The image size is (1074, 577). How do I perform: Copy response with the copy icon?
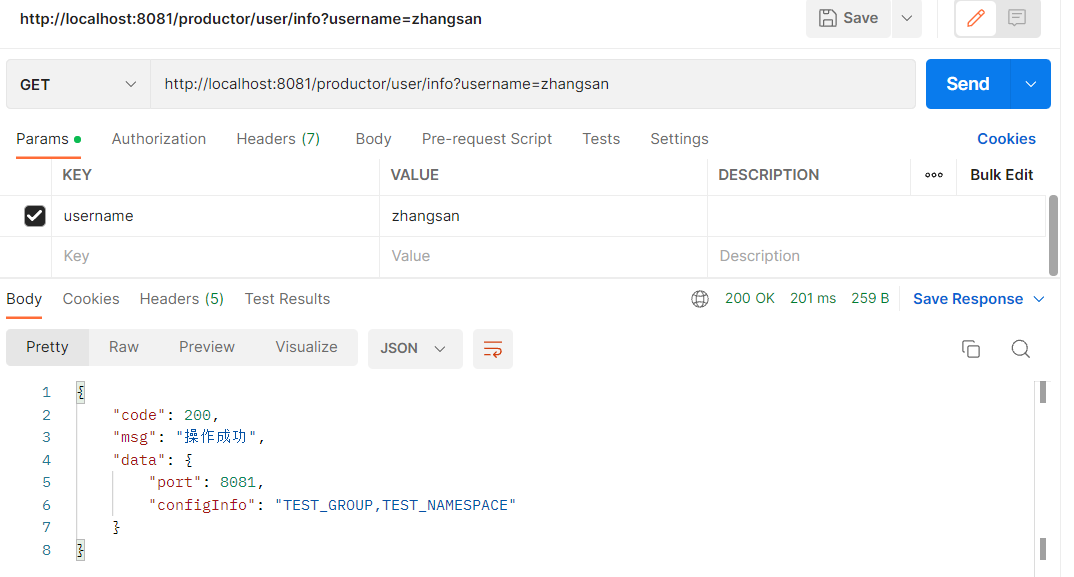970,349
